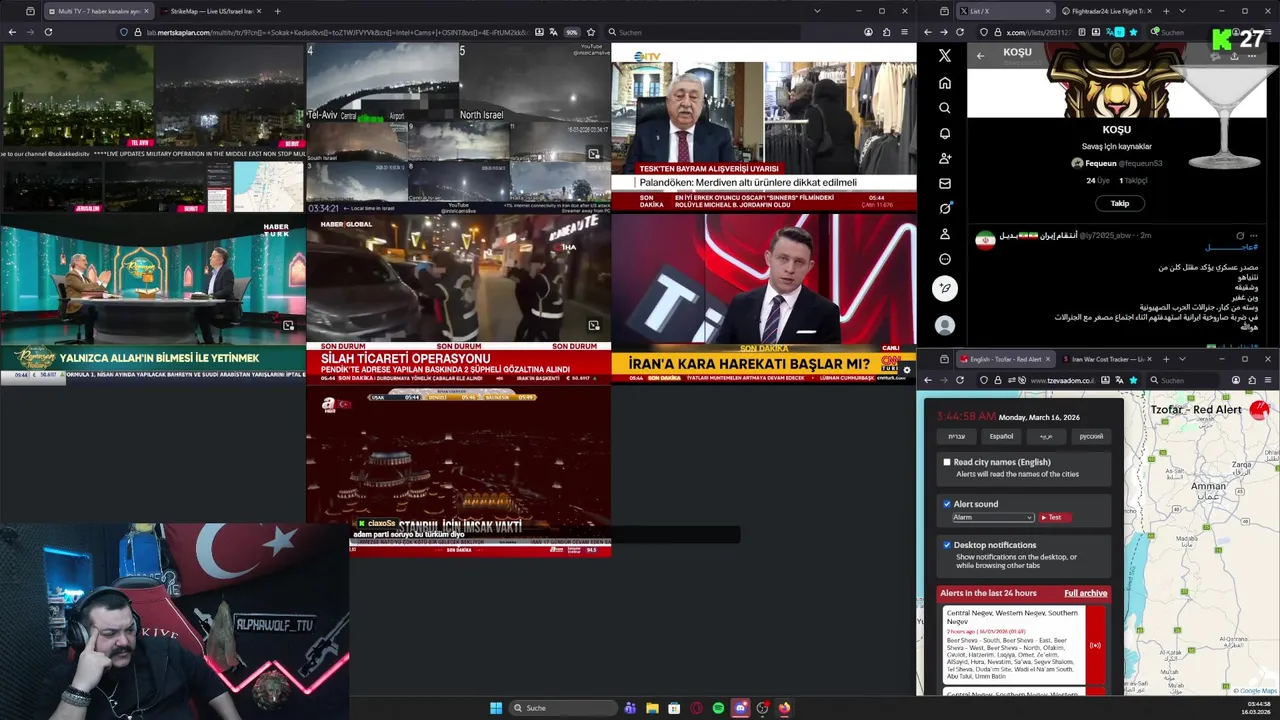
Task: Click the X logo icon
Action: [x=945, y=56]
